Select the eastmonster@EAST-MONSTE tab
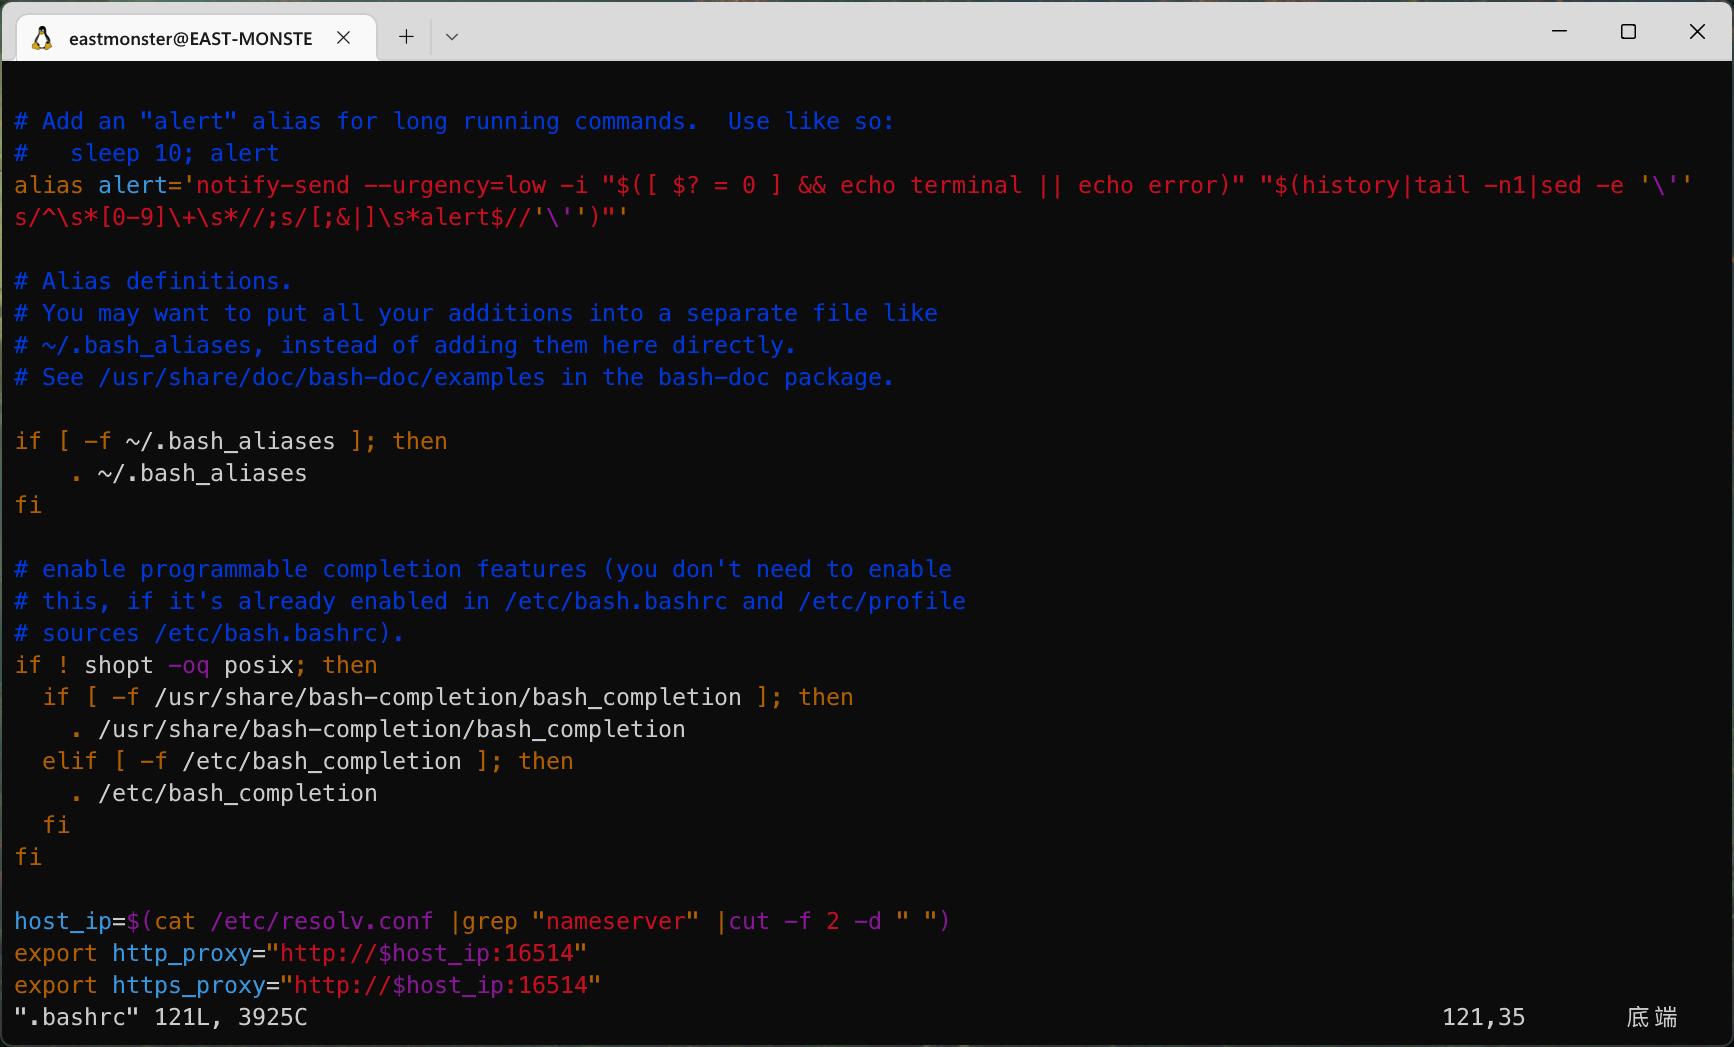This screenshot has height=1047, width=1734. [x=190, y=38]
